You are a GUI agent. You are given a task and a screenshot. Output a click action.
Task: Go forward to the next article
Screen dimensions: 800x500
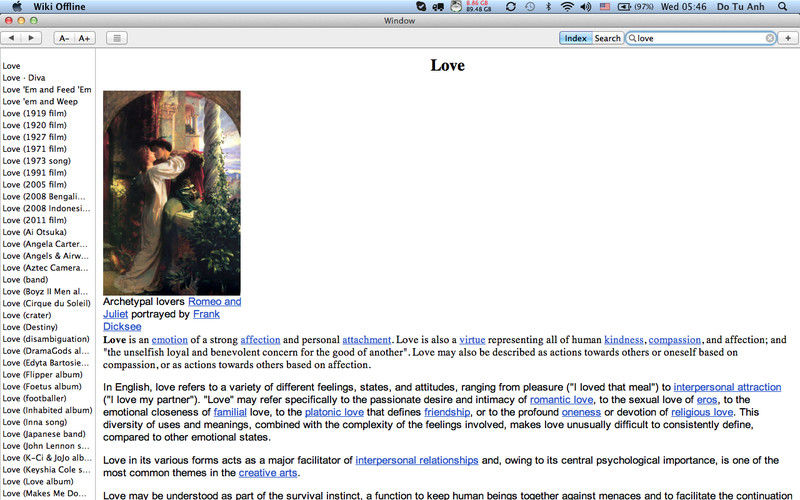coord(31,38)
